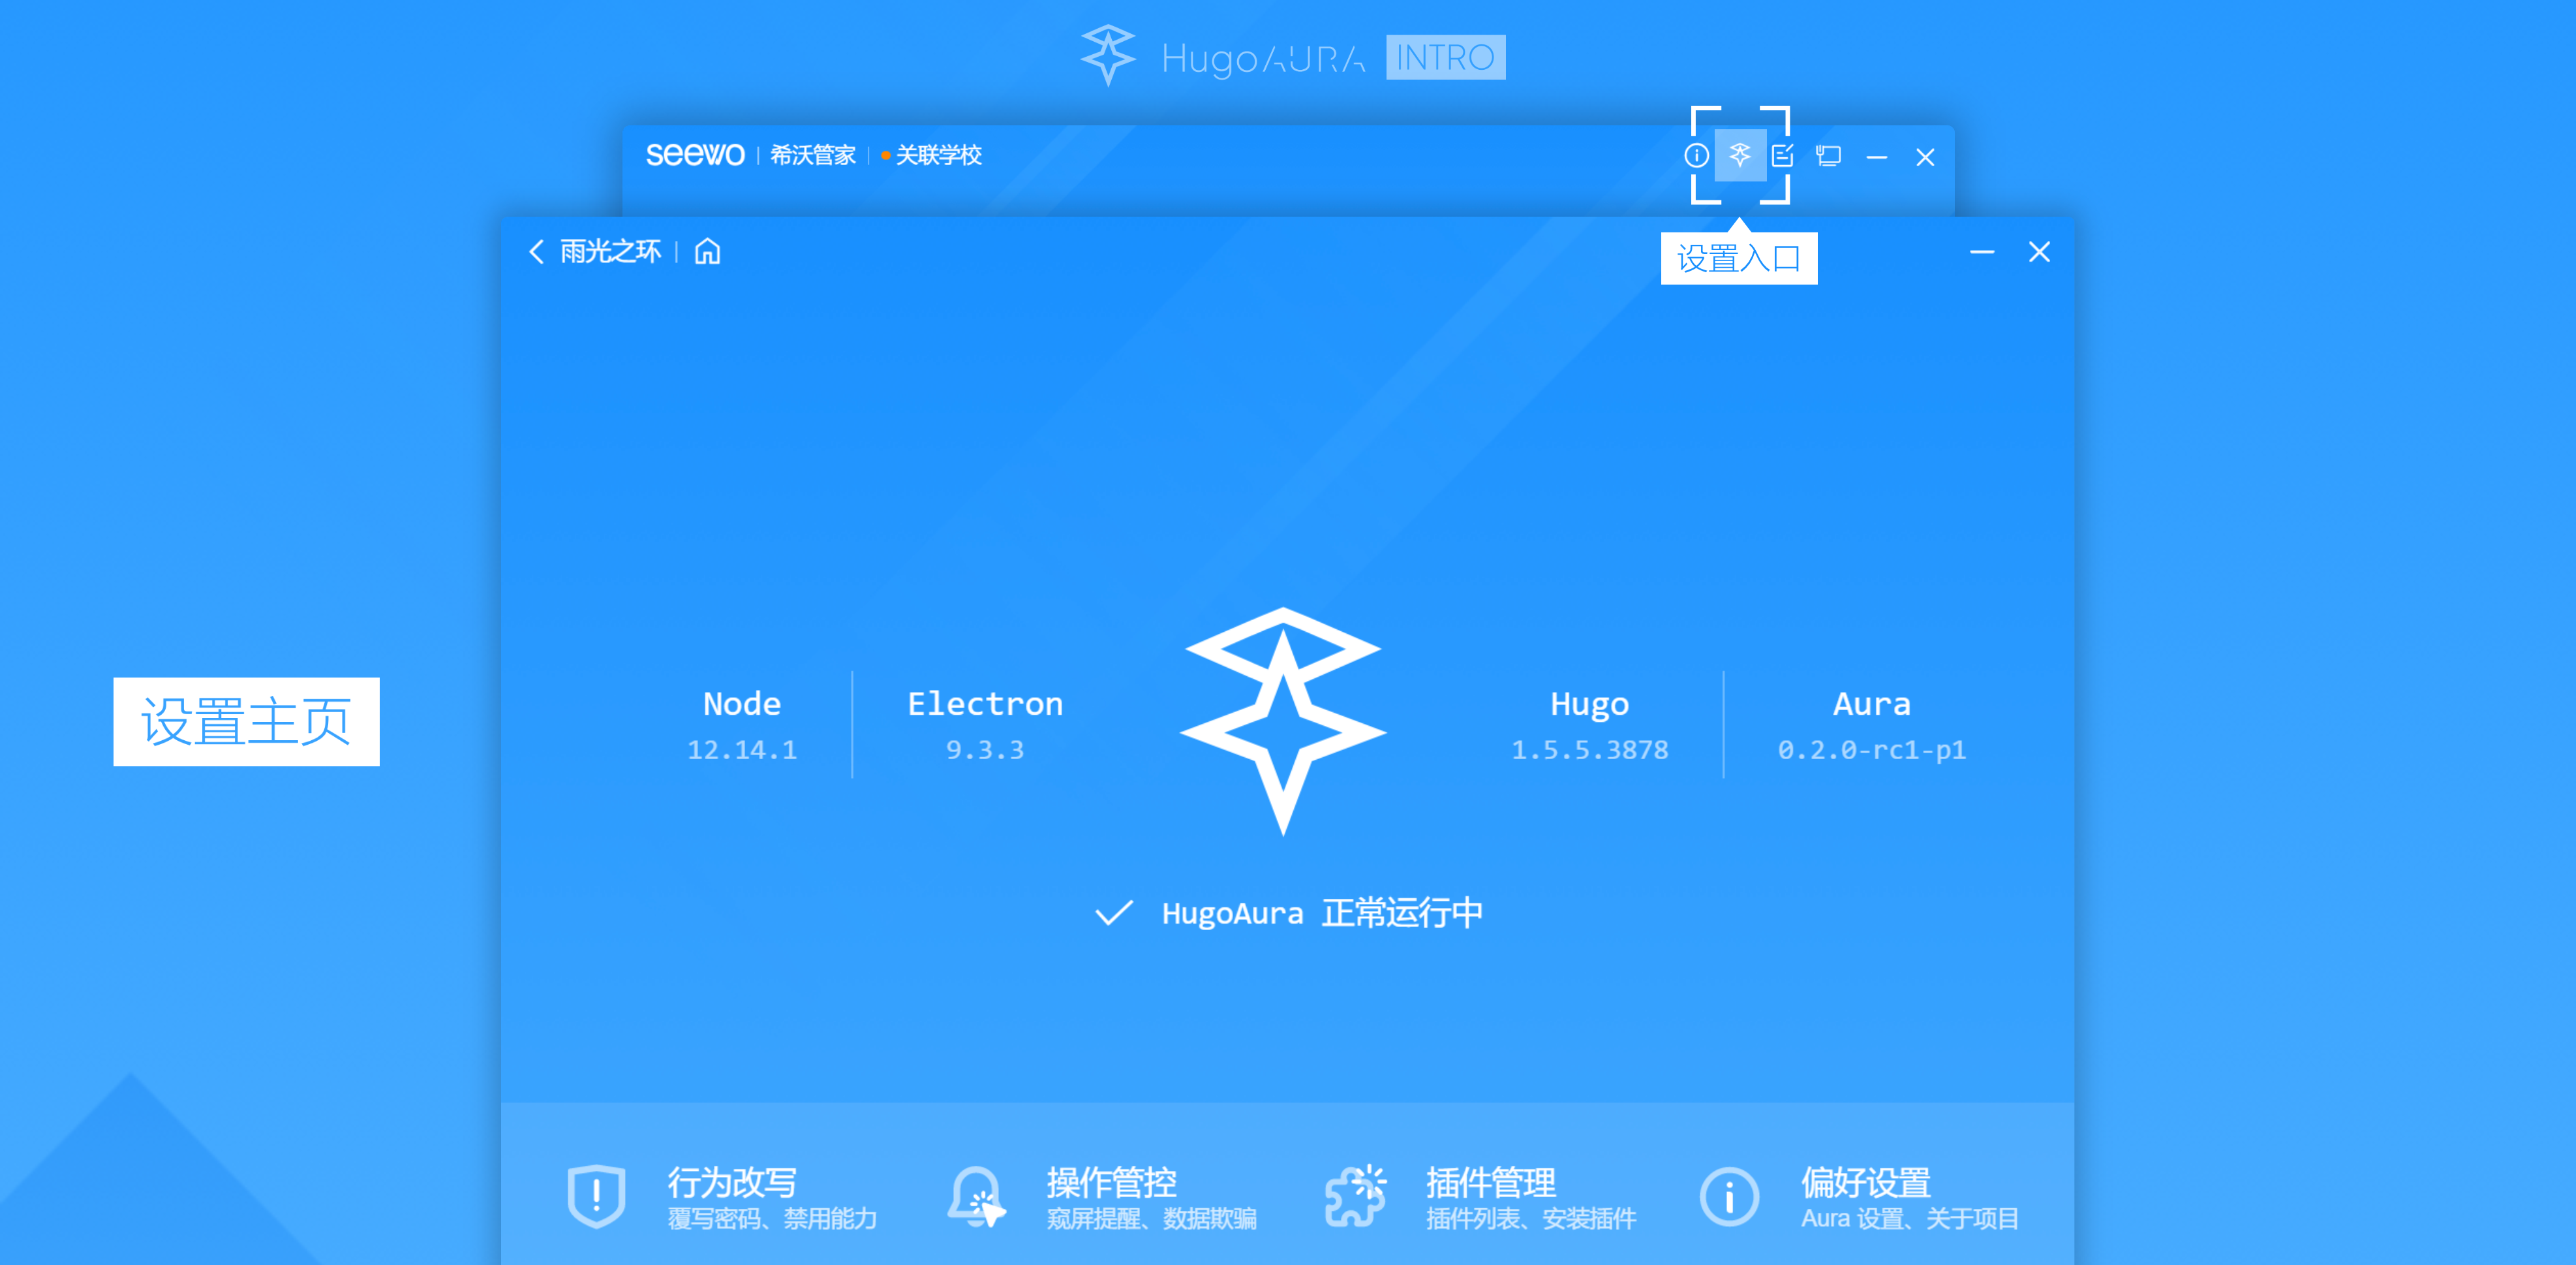This screenshot has width=2576, height=1265.
Task: Click the Aura version 0.2.0-rc1-p1 text
Action: [x=1871, y=749]
